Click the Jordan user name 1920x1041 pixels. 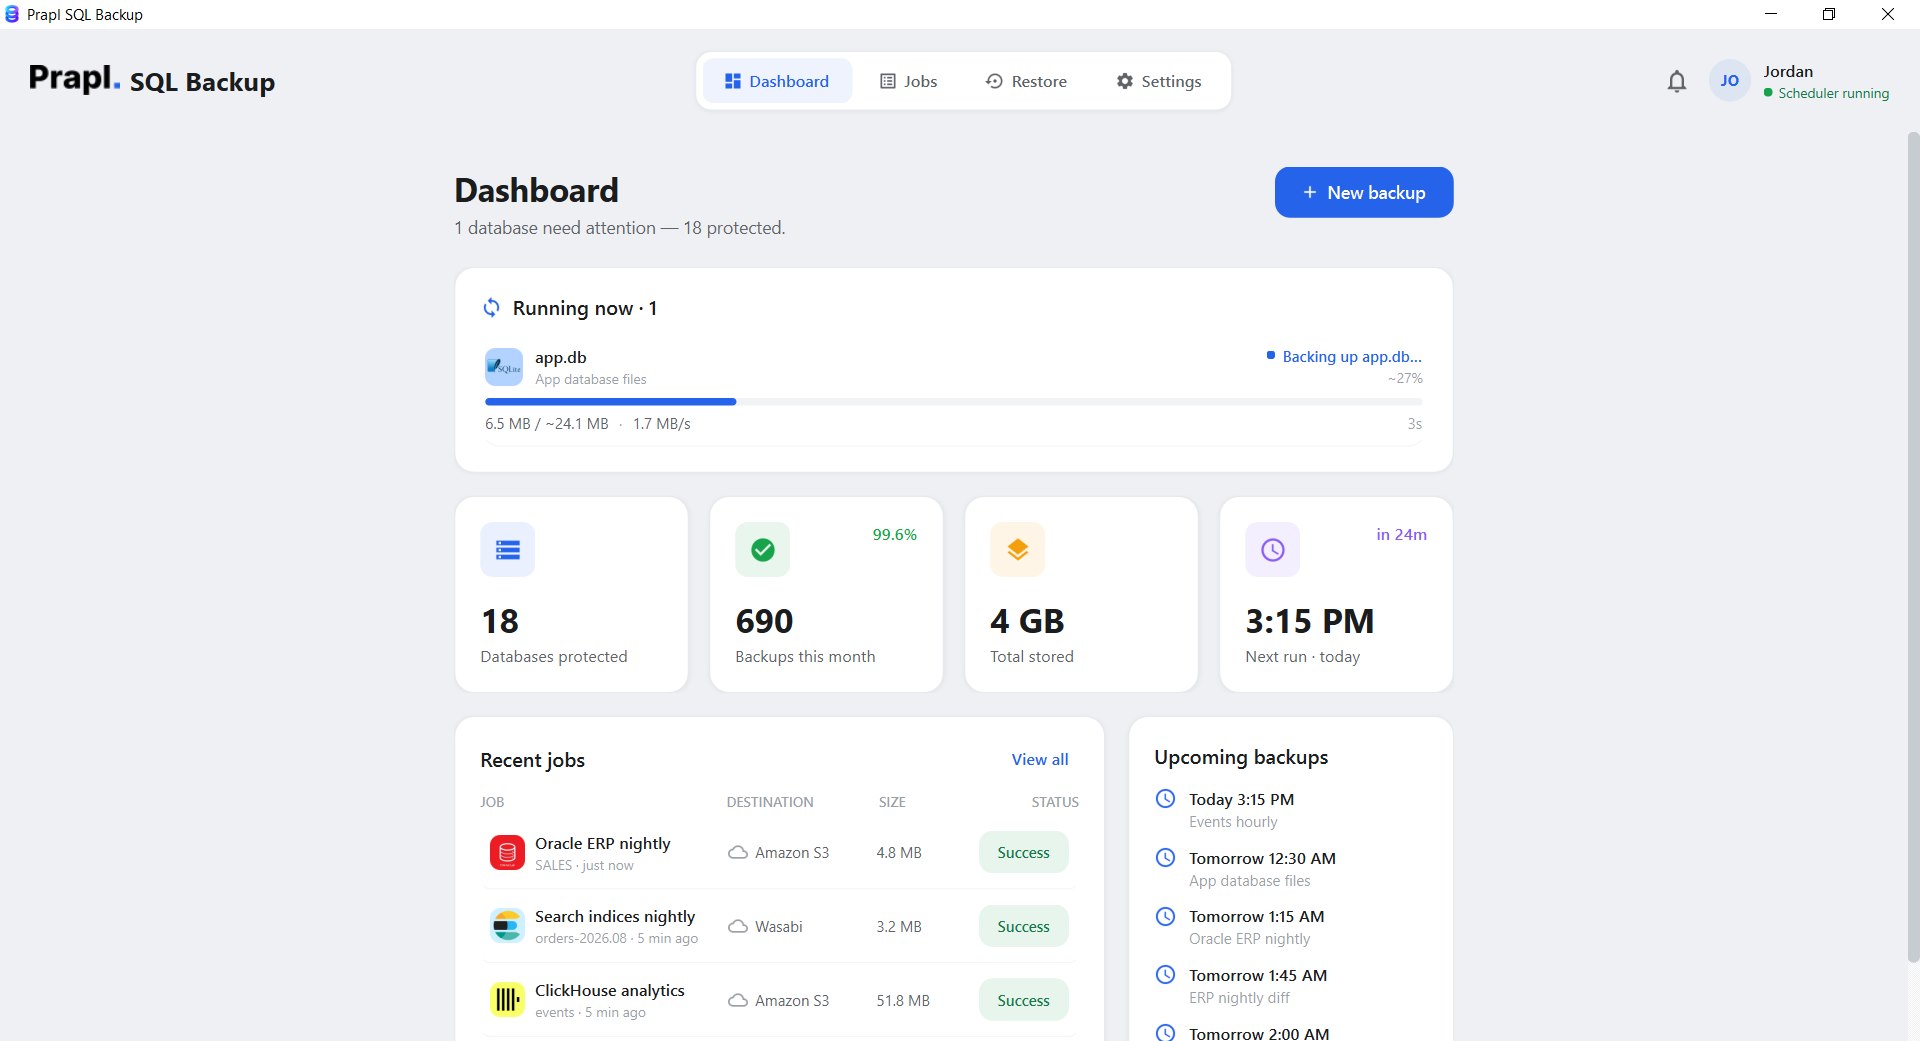(1788, 71)
